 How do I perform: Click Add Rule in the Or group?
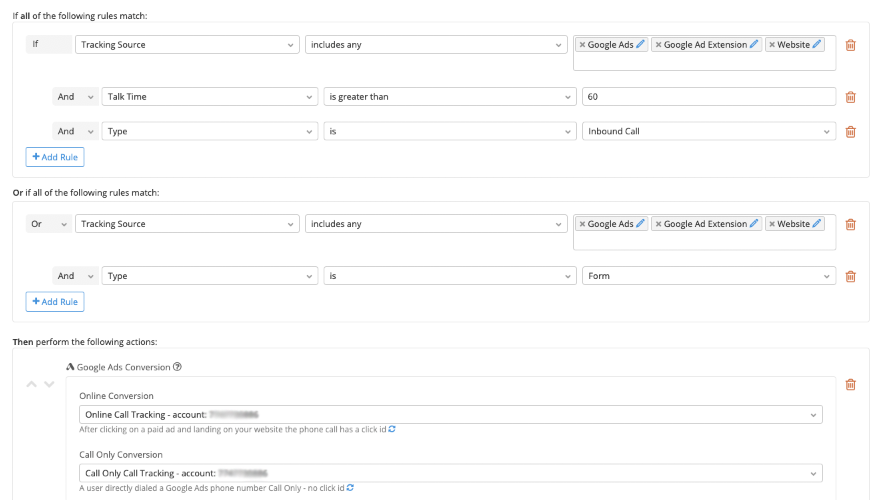pos(55,301)
